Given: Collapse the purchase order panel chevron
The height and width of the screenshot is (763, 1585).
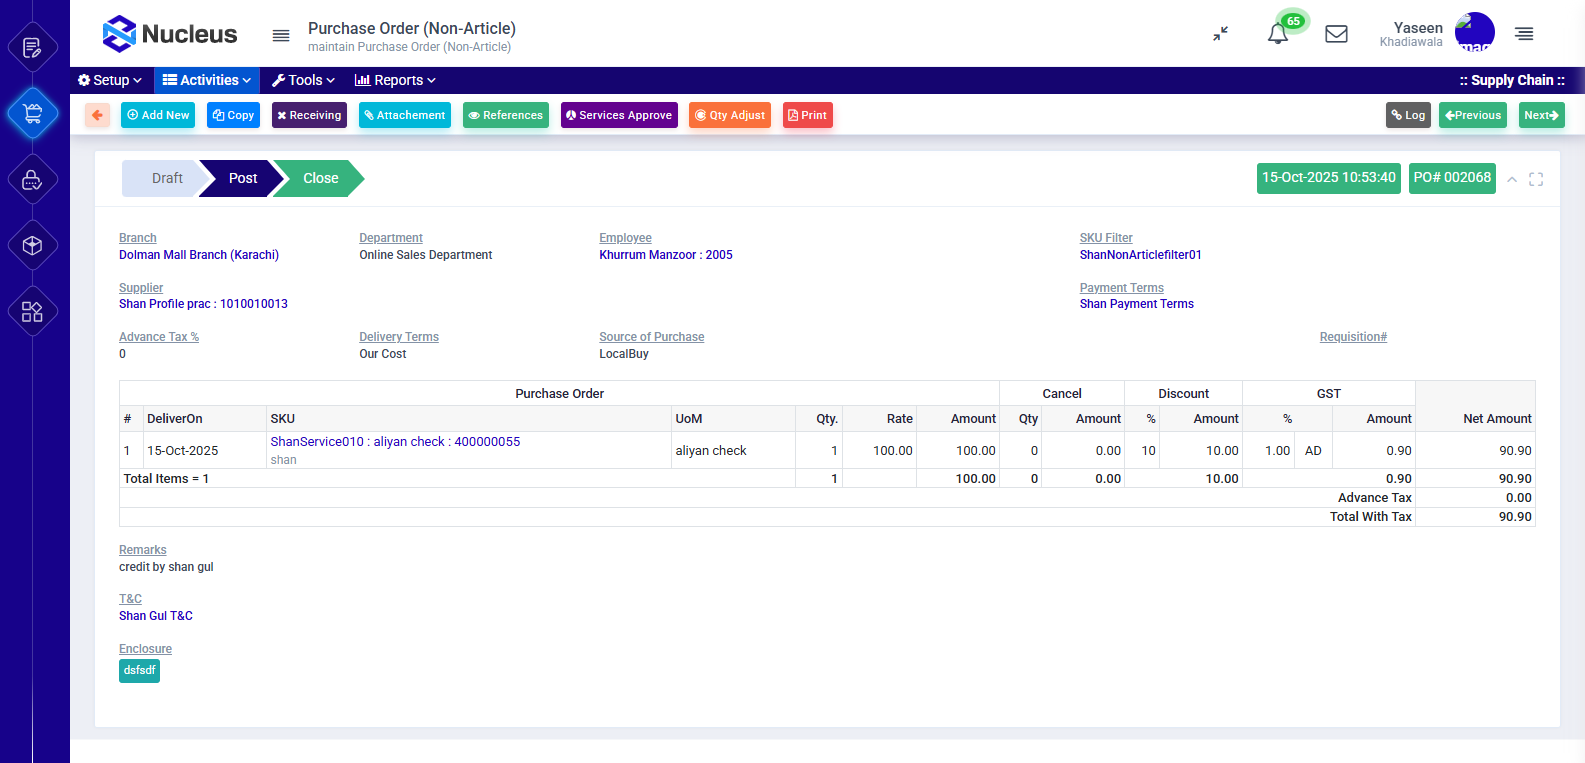Looking at the screenshot, I should point(1512,180).
